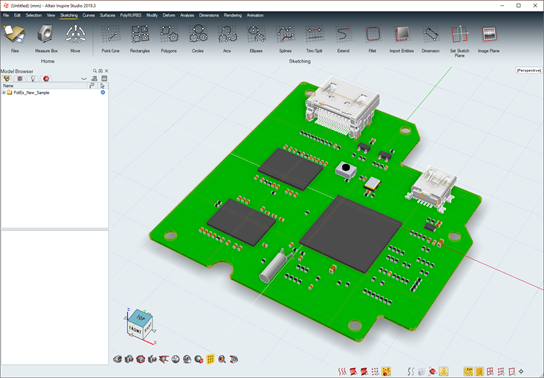Choose the Circles sketching tool
The height and width of the screenshot is (378, 544).
tap(198, 38)
